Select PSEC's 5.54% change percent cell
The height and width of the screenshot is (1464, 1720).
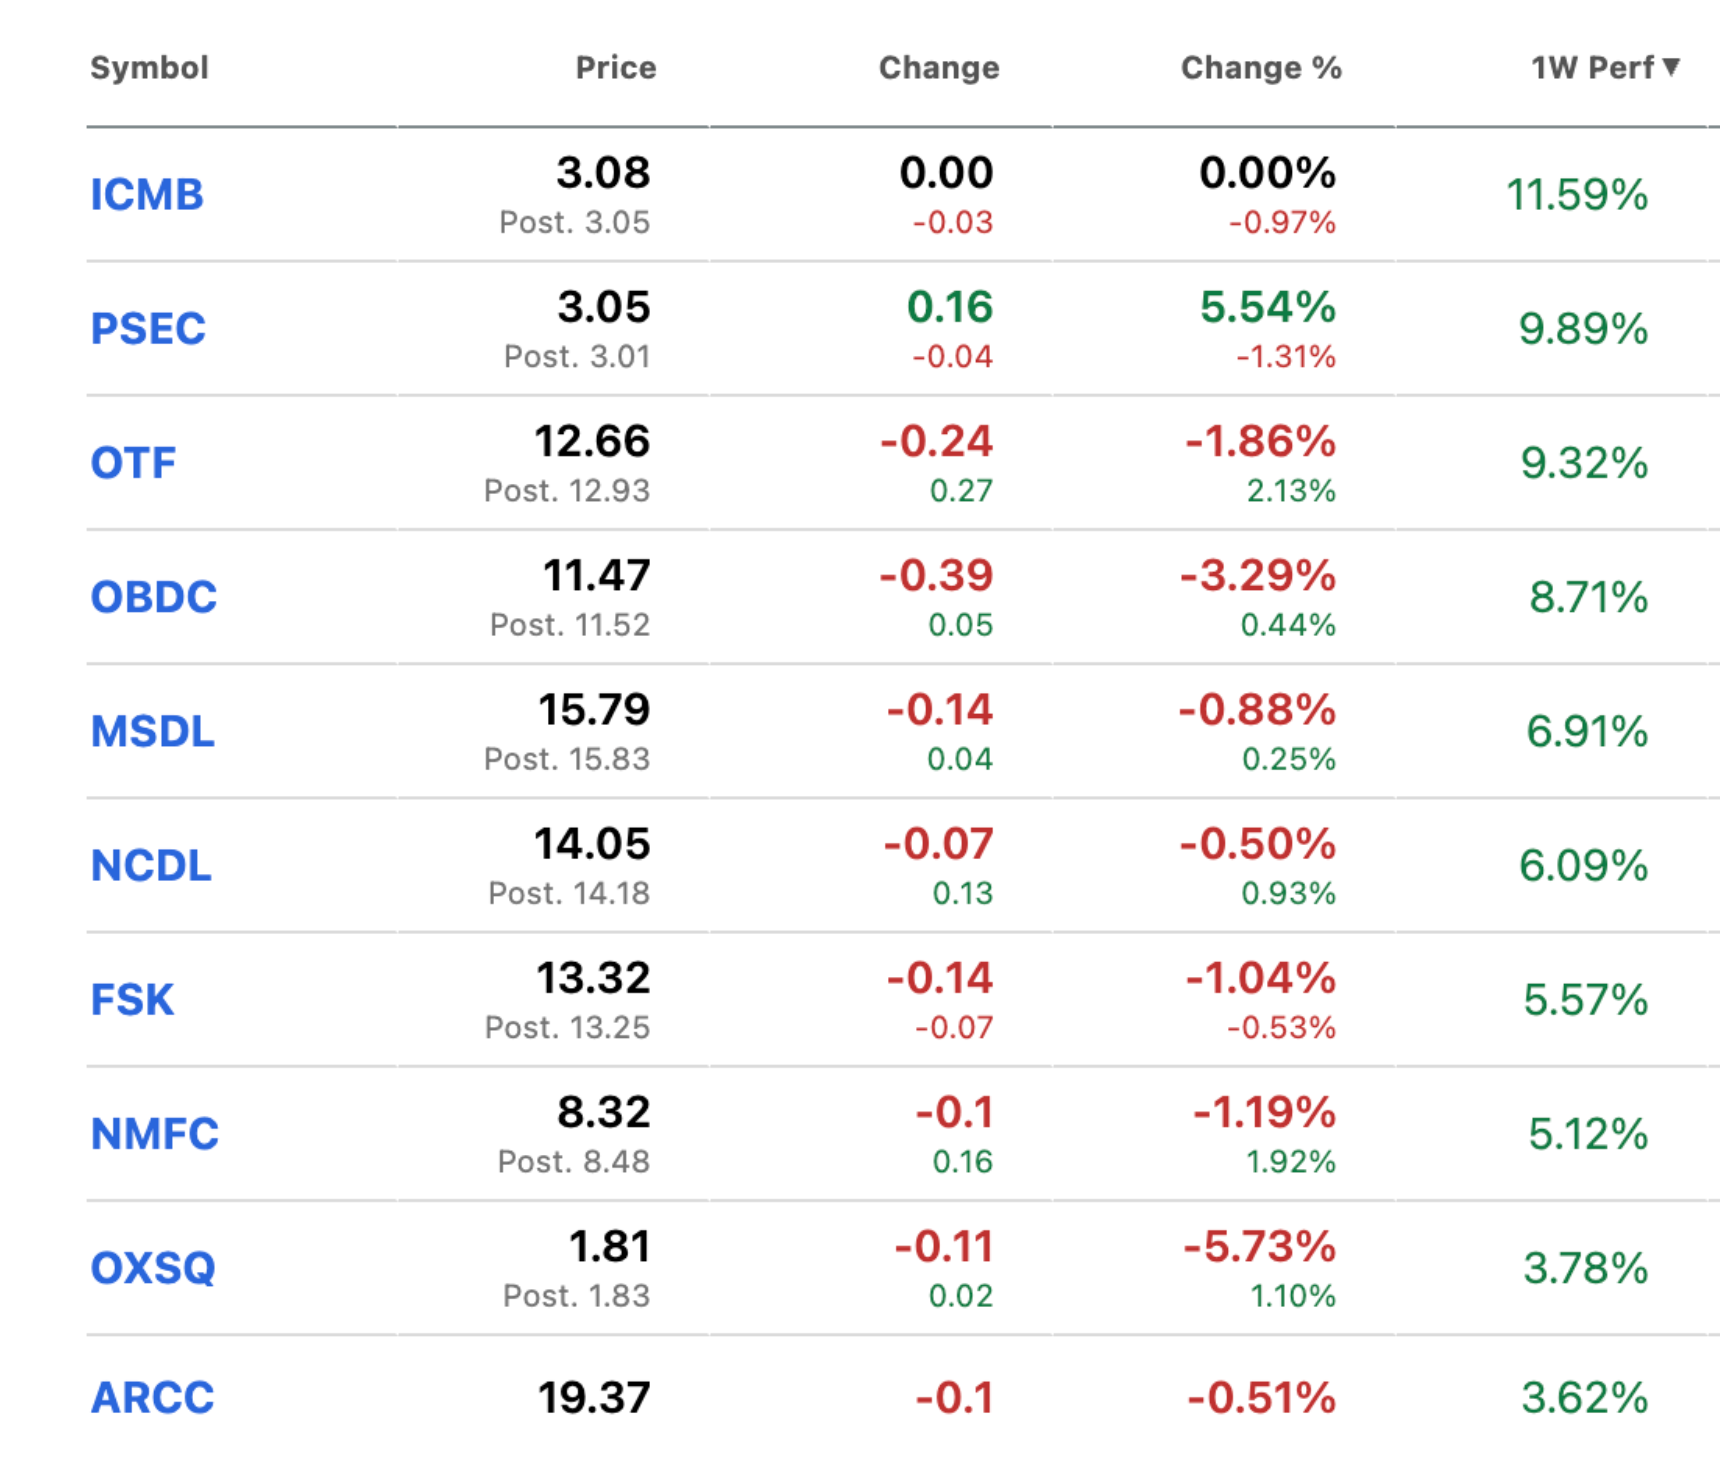pyautogui.click(x=1267, y=307)
